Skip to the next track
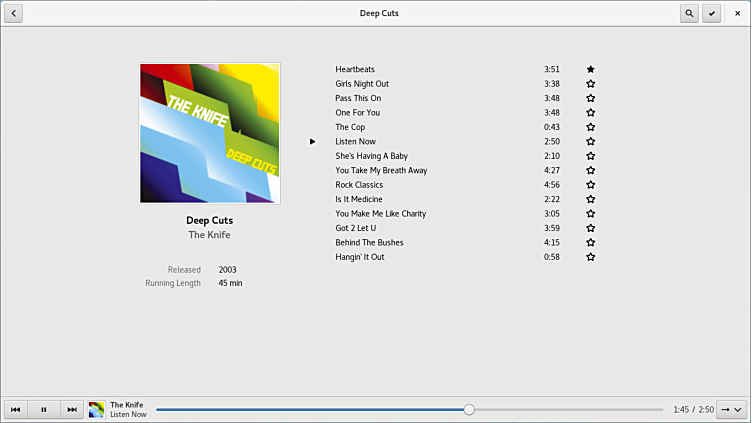This screenshot has height=423, width=752. pos(71,409)
